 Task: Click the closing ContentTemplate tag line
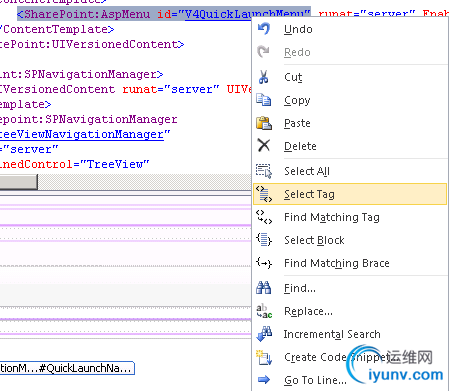[57, 29]
